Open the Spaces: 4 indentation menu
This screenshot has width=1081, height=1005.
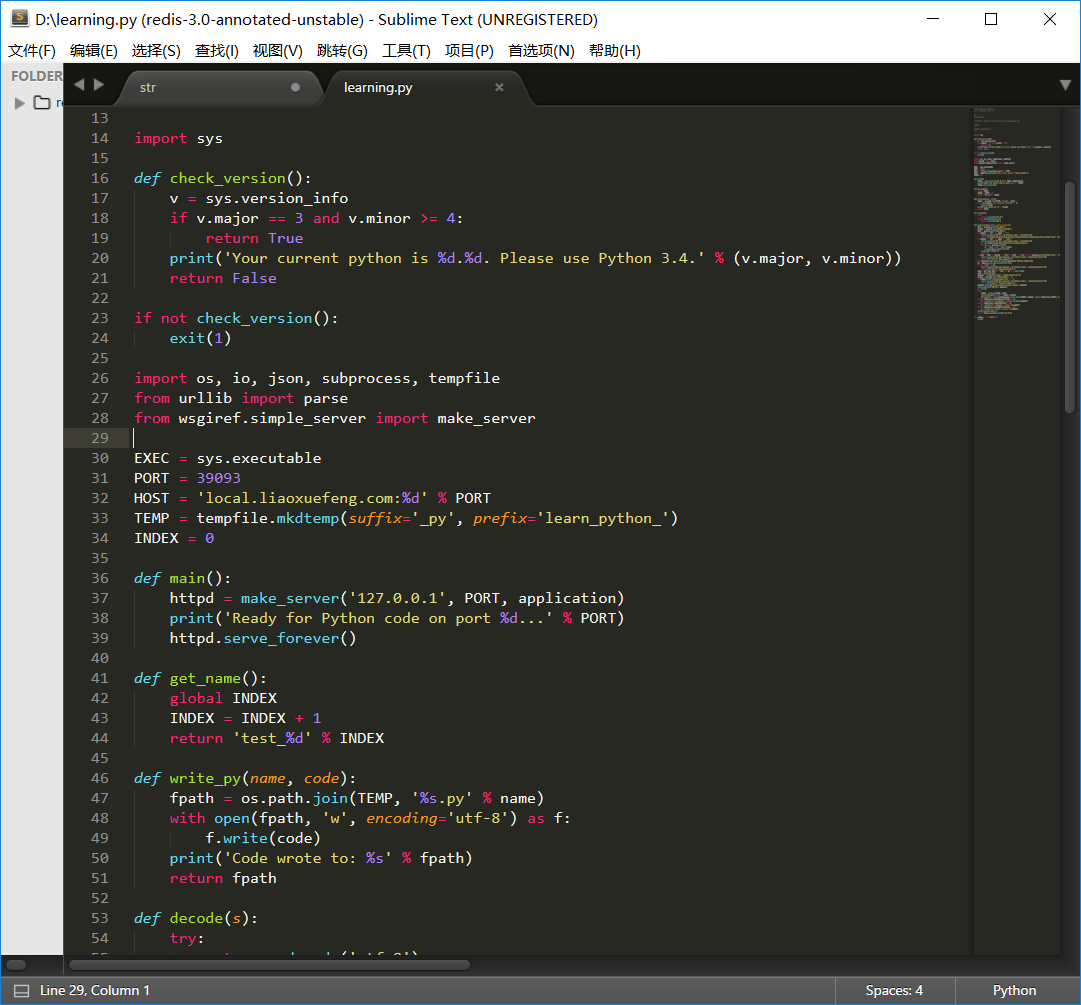click(894, 990)
